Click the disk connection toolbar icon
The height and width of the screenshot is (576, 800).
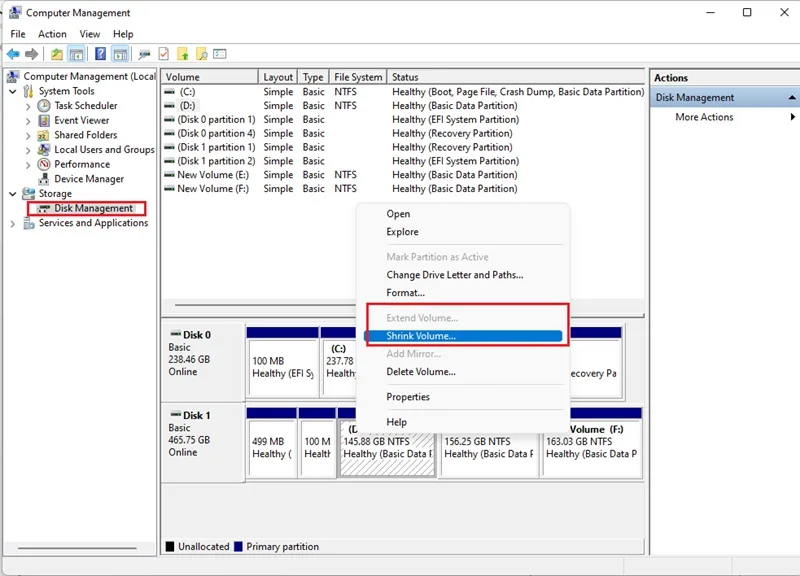[144, 54]
